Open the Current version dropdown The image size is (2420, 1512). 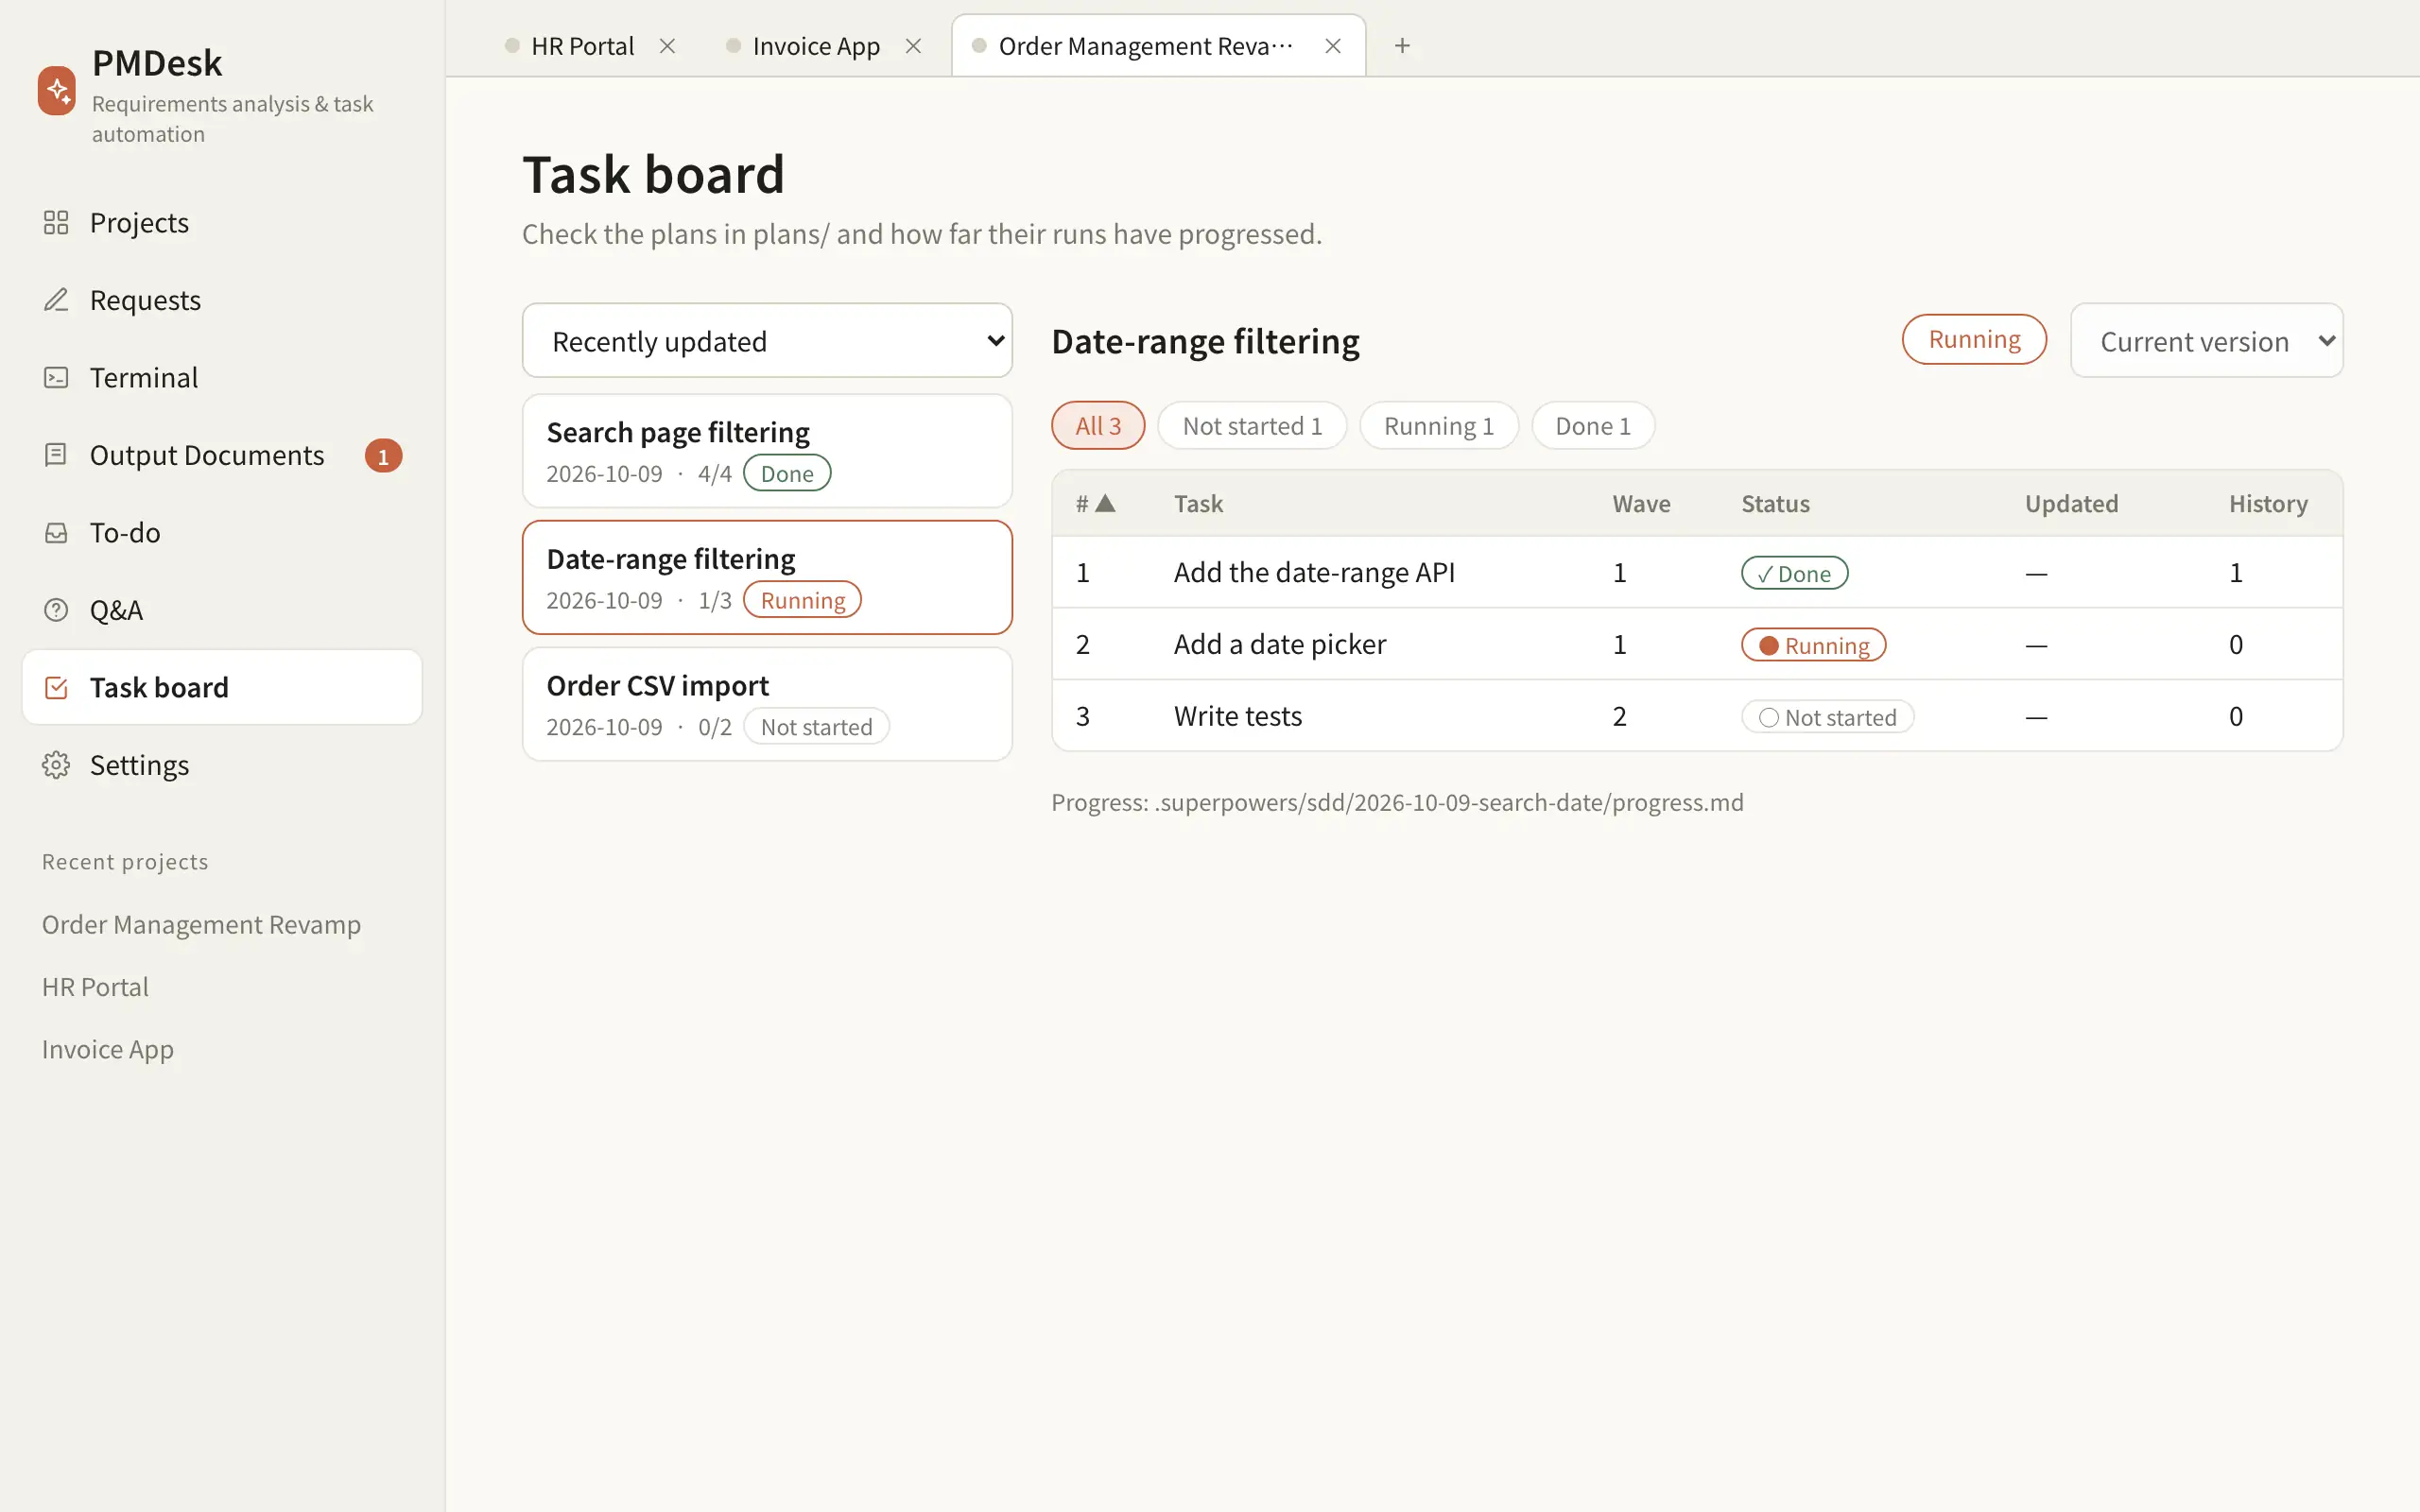(2206, 341)
